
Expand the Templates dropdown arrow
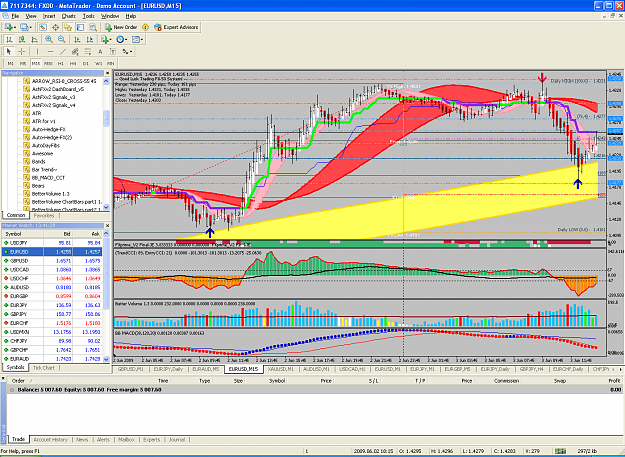click(x=142, y=39)
